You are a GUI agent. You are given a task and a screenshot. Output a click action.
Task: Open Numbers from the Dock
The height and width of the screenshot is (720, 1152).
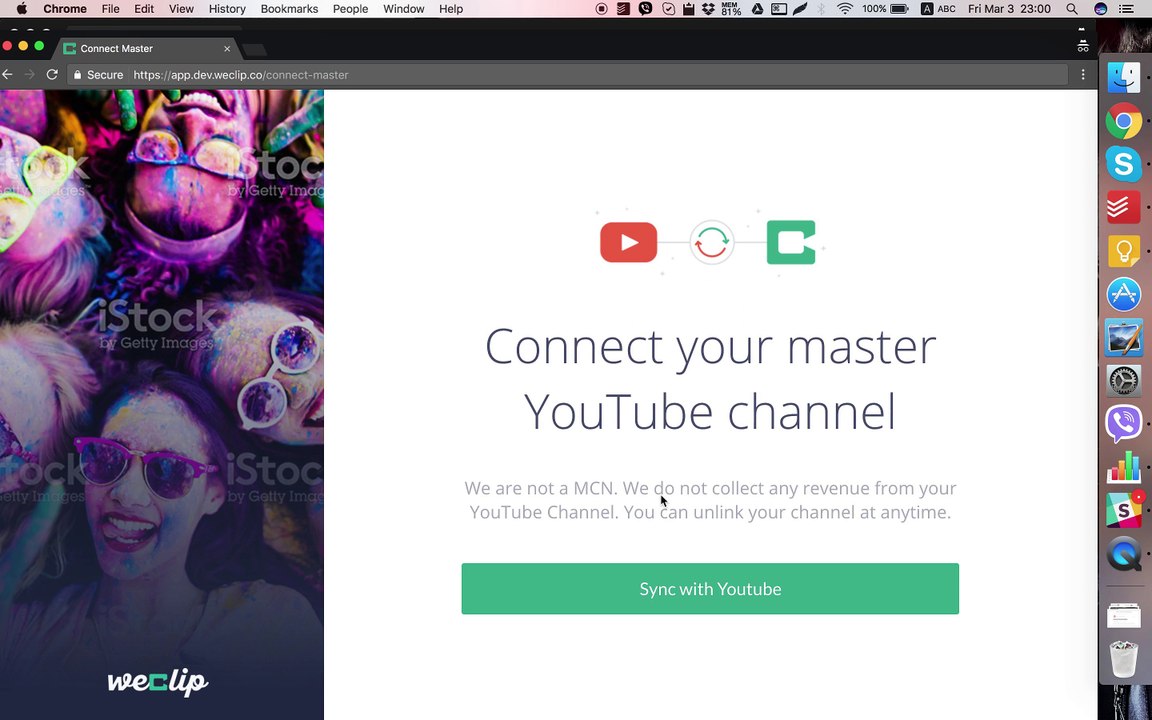1123,467
